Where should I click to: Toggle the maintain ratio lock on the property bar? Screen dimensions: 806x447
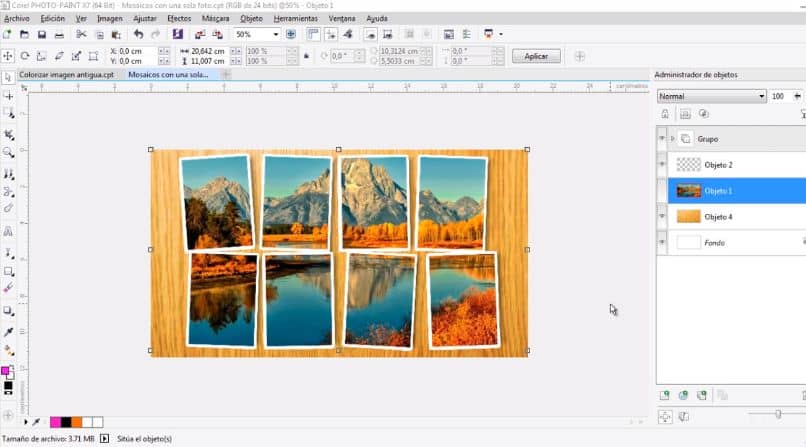[x=307, y=56]
